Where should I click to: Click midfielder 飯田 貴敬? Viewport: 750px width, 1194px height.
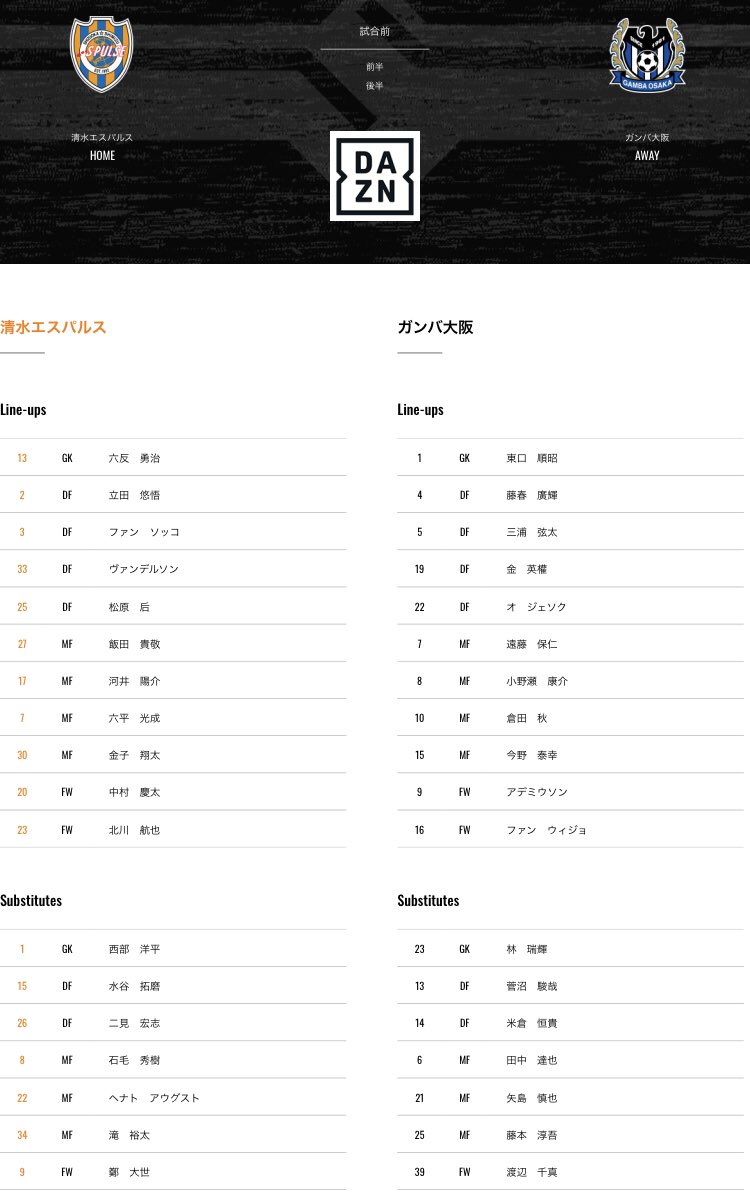point(134,644)
